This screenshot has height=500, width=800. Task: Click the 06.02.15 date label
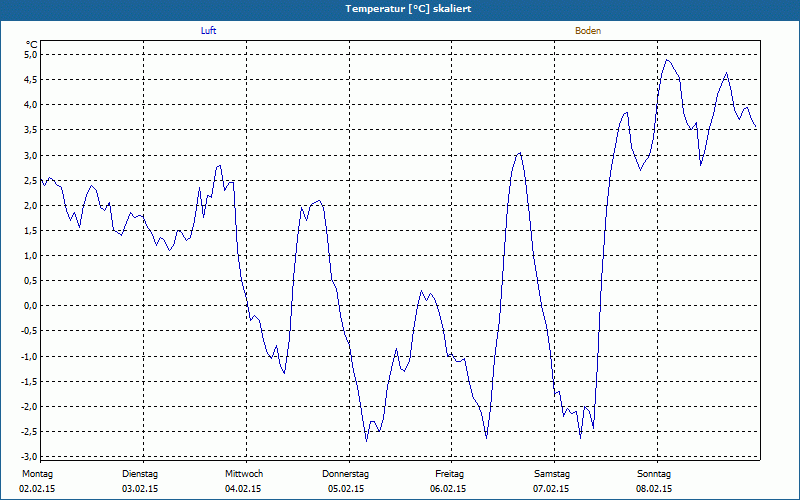point(448,489)
